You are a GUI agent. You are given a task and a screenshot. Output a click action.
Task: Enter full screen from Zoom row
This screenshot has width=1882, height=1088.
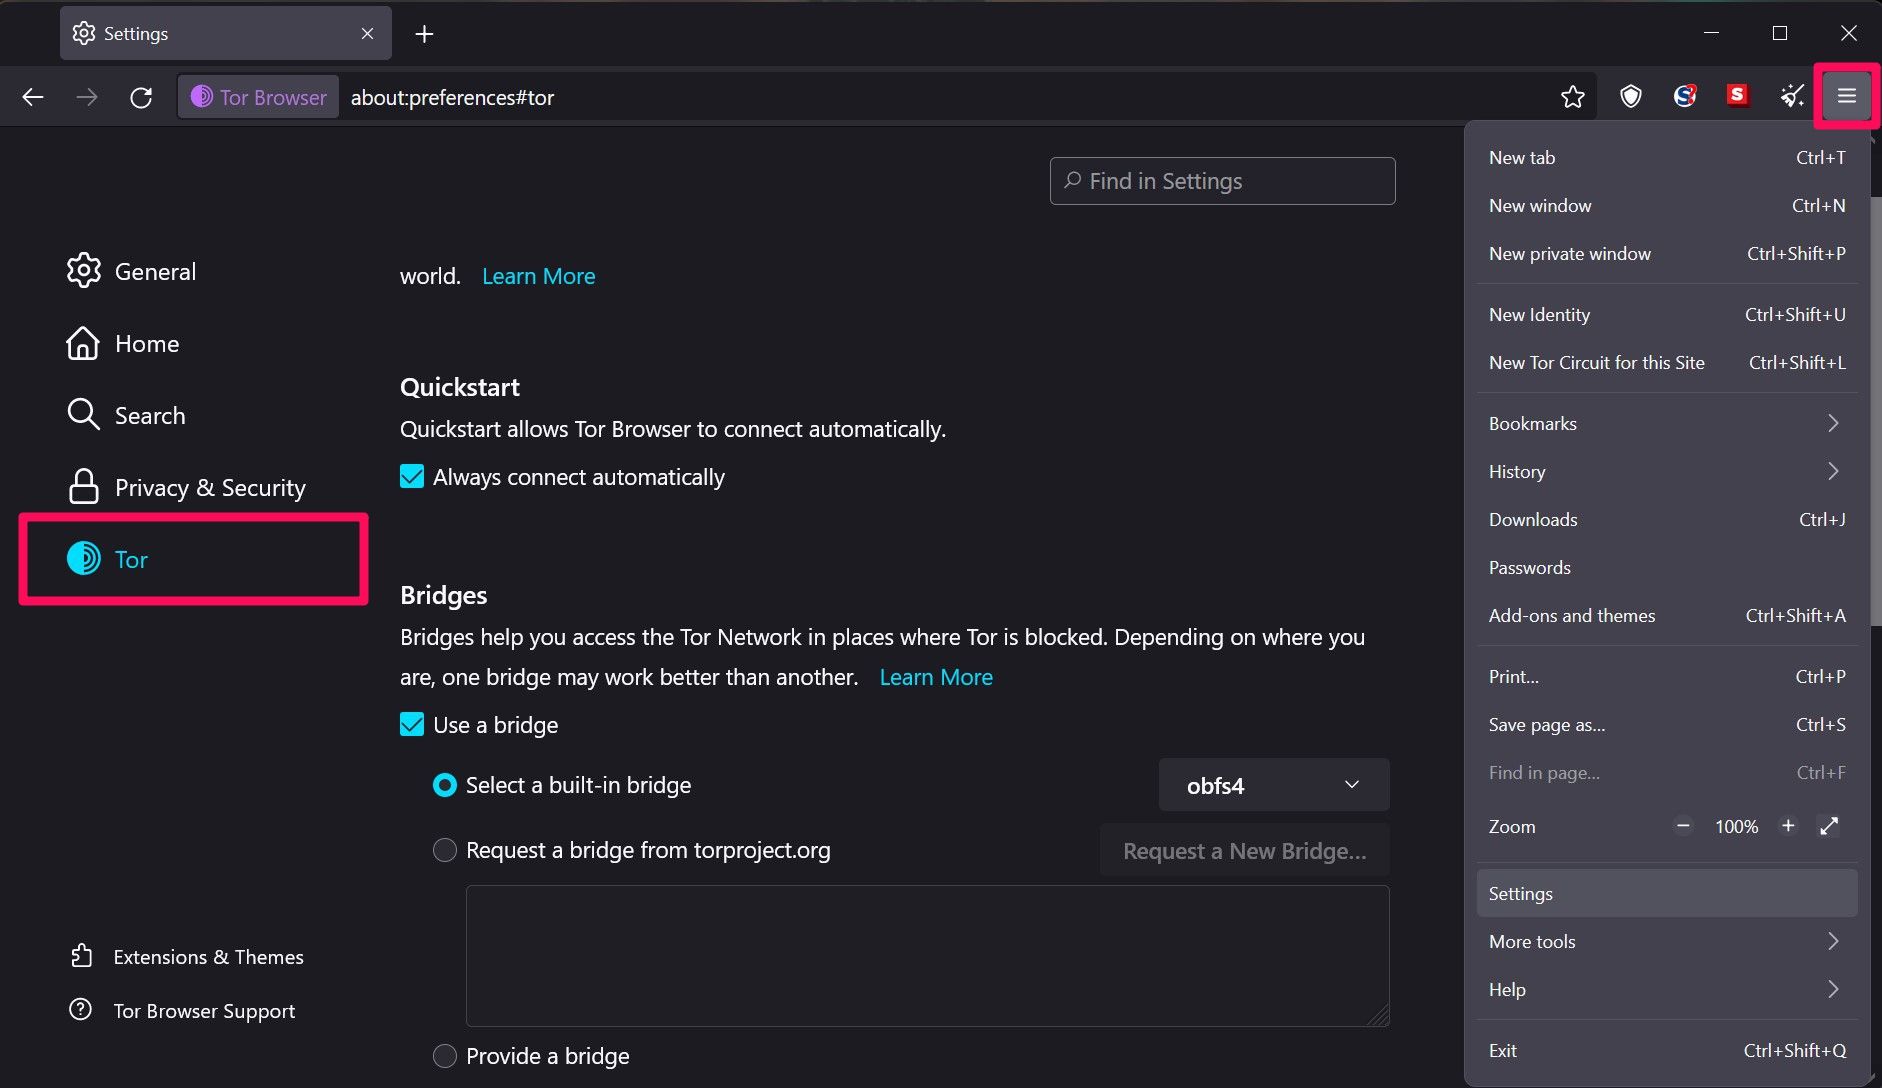[1829, 826]
